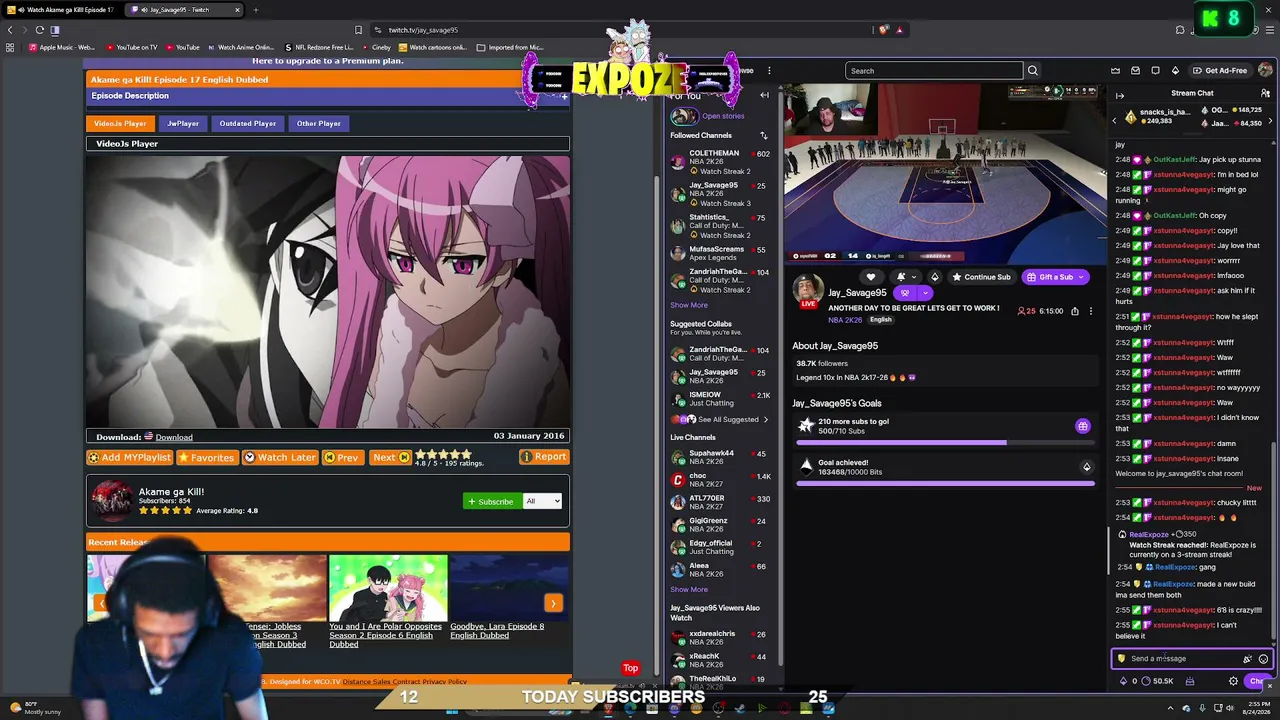The image size is (1280, 720).
Task: Click the episode Download link
Action: tap(174, 437)
